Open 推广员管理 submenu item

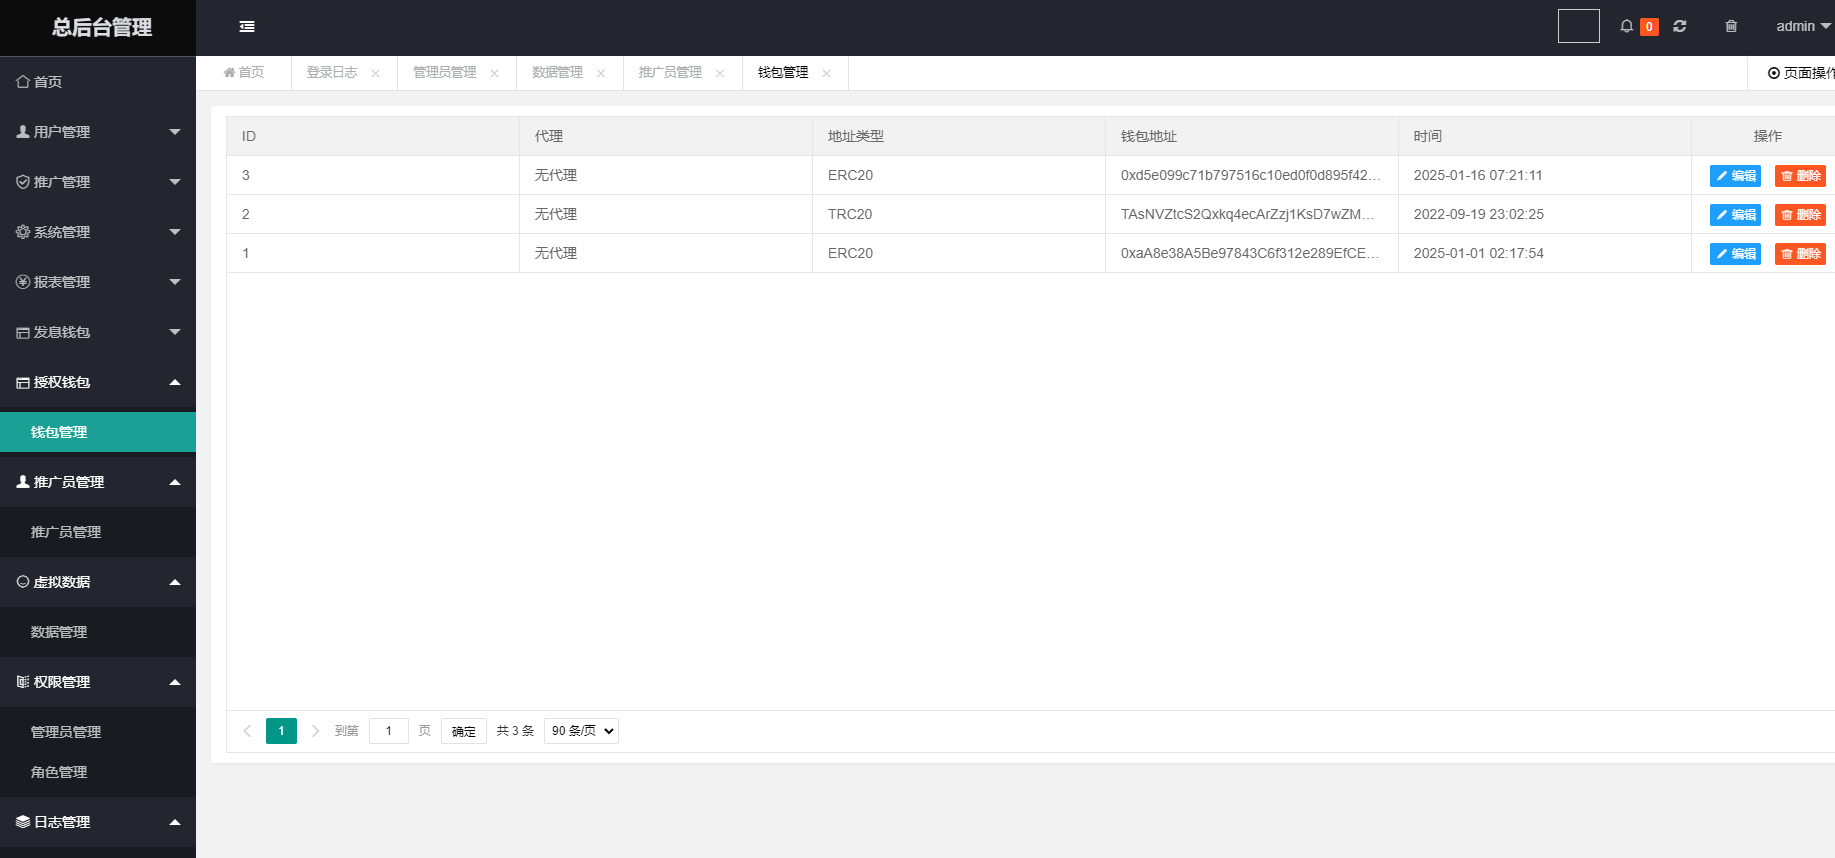coord(98,532)
